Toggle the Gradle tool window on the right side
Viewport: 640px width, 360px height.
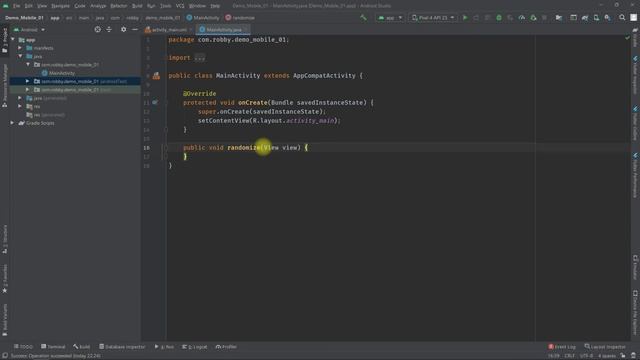(635, 38)
